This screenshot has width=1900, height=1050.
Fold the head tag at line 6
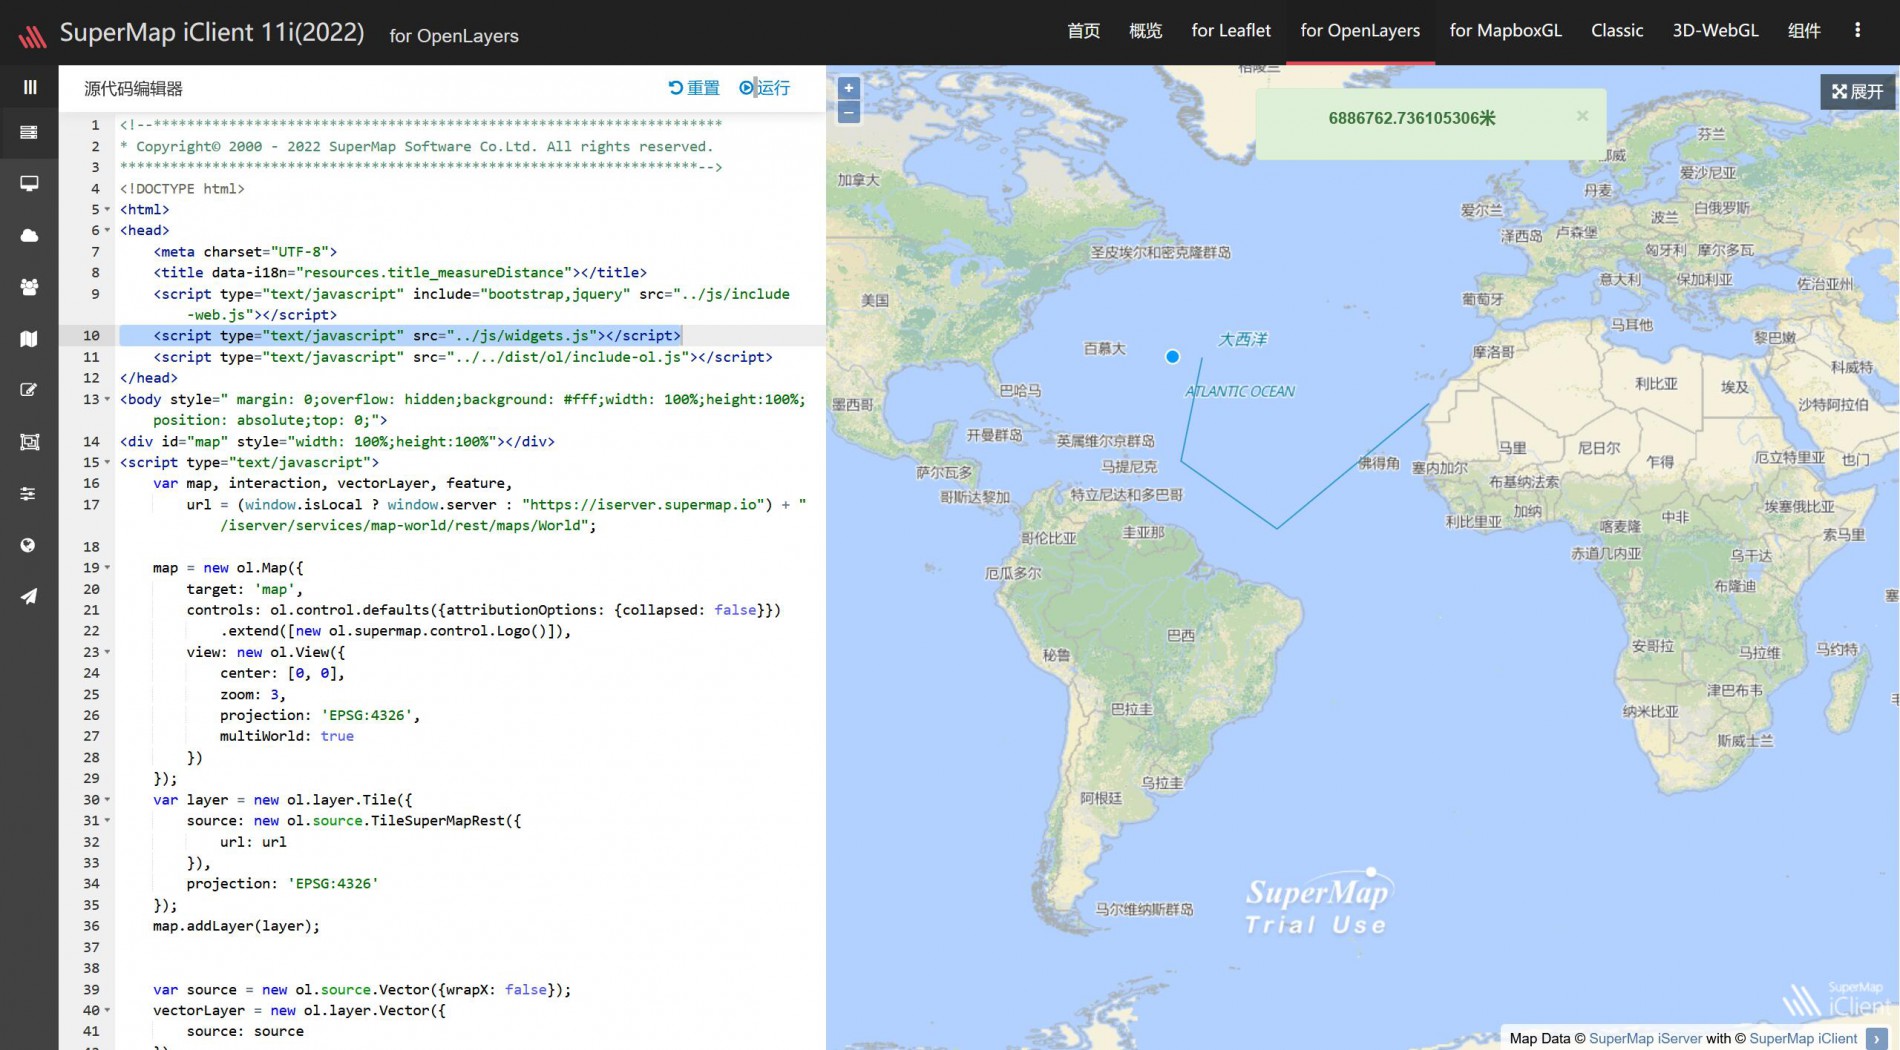pyautogui.click(x=107, y=231)
